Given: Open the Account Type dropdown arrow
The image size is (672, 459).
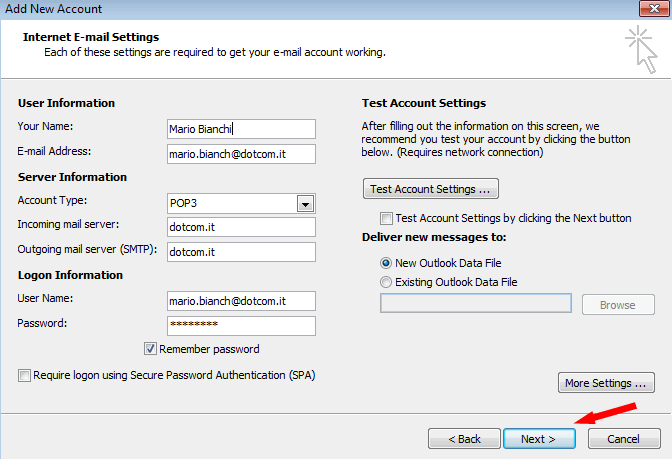Looking at the screenshot, I should point(305,204).
